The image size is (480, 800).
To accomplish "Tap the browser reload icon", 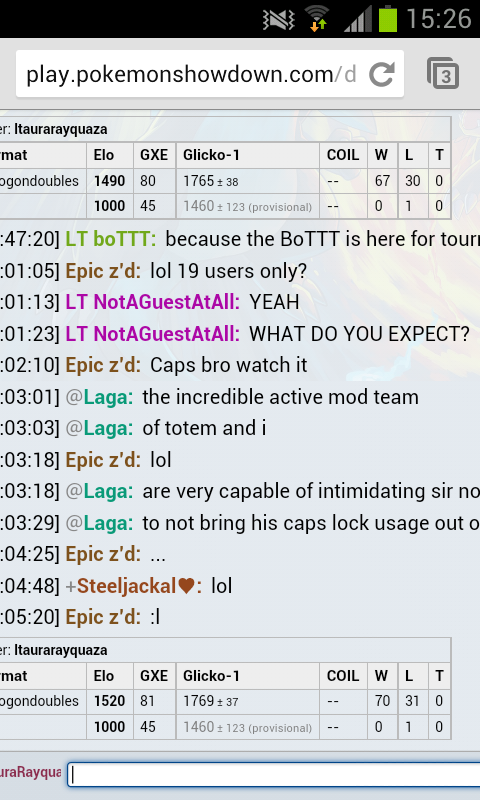I will pyautogui.click(x=382, y=74).
